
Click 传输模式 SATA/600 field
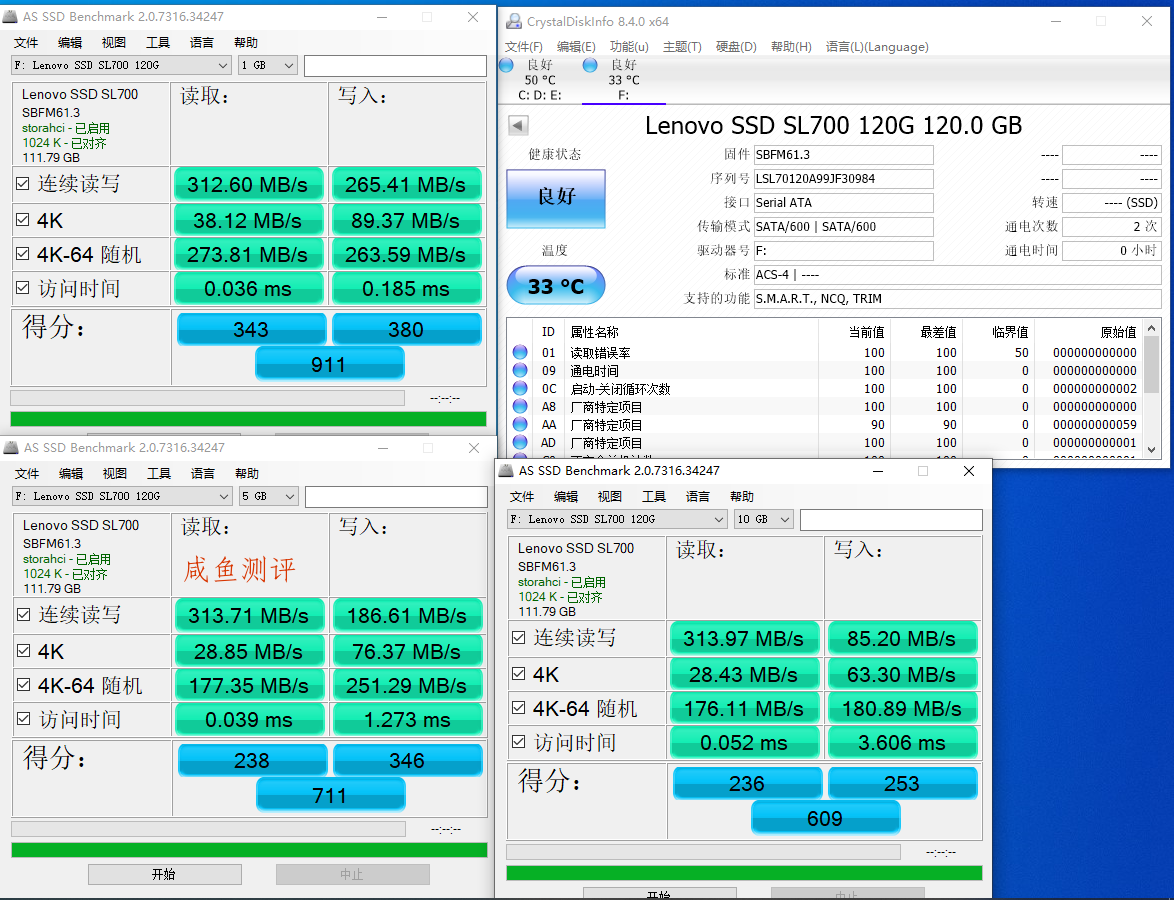click(843, 226)
